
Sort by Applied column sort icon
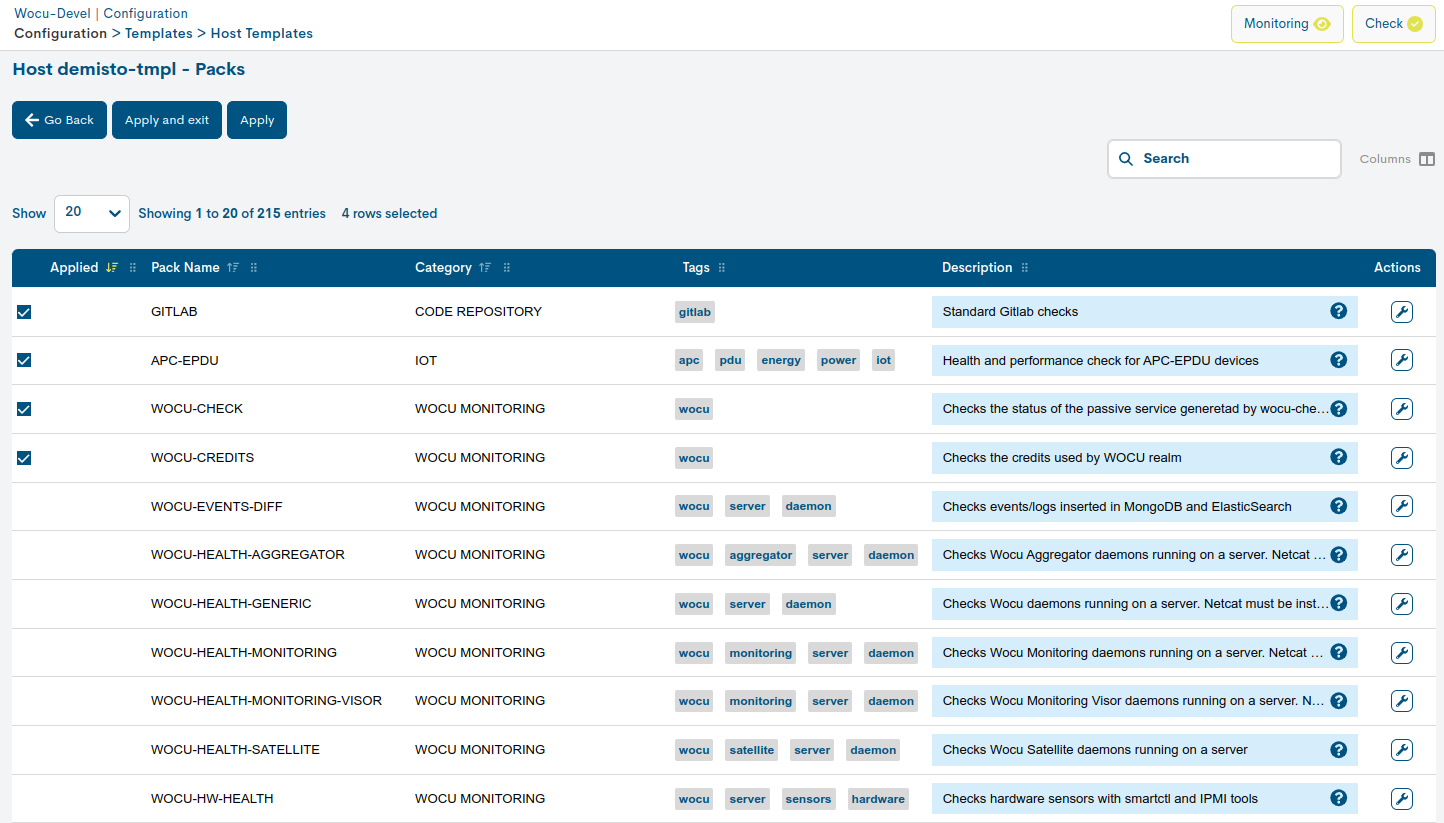point(112,268)
